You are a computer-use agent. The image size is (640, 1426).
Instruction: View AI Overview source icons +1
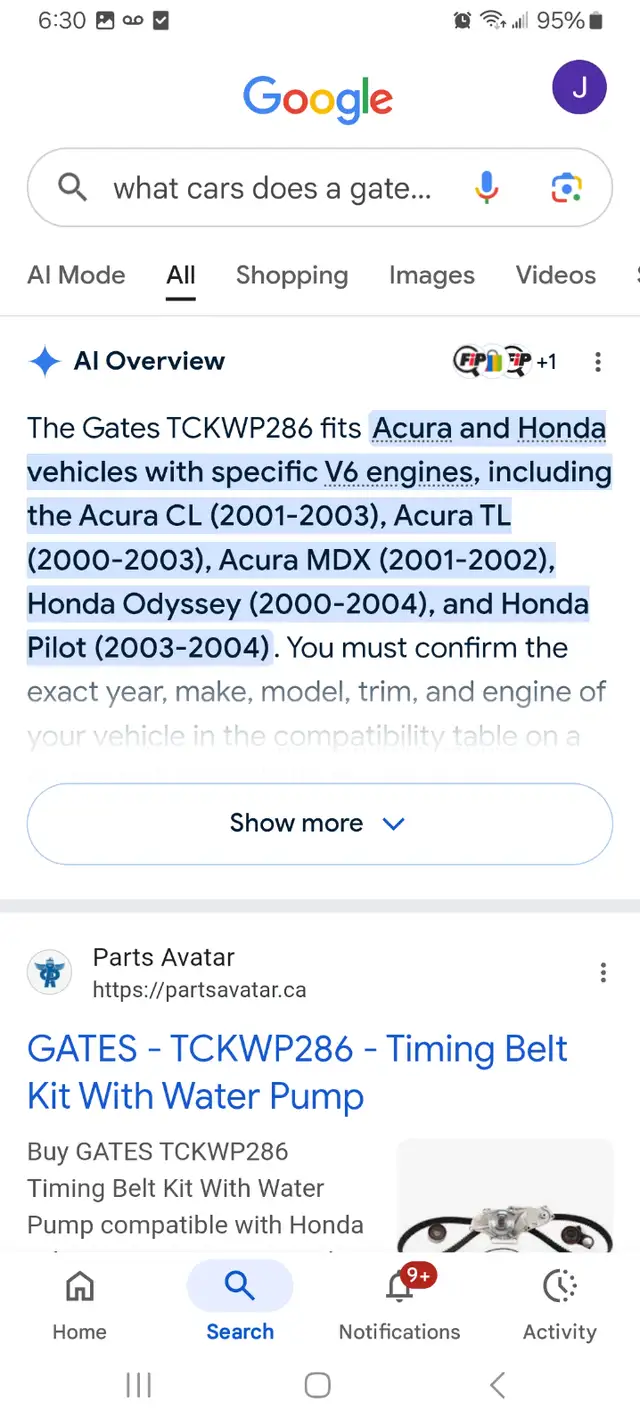click(x=505, y=362)
